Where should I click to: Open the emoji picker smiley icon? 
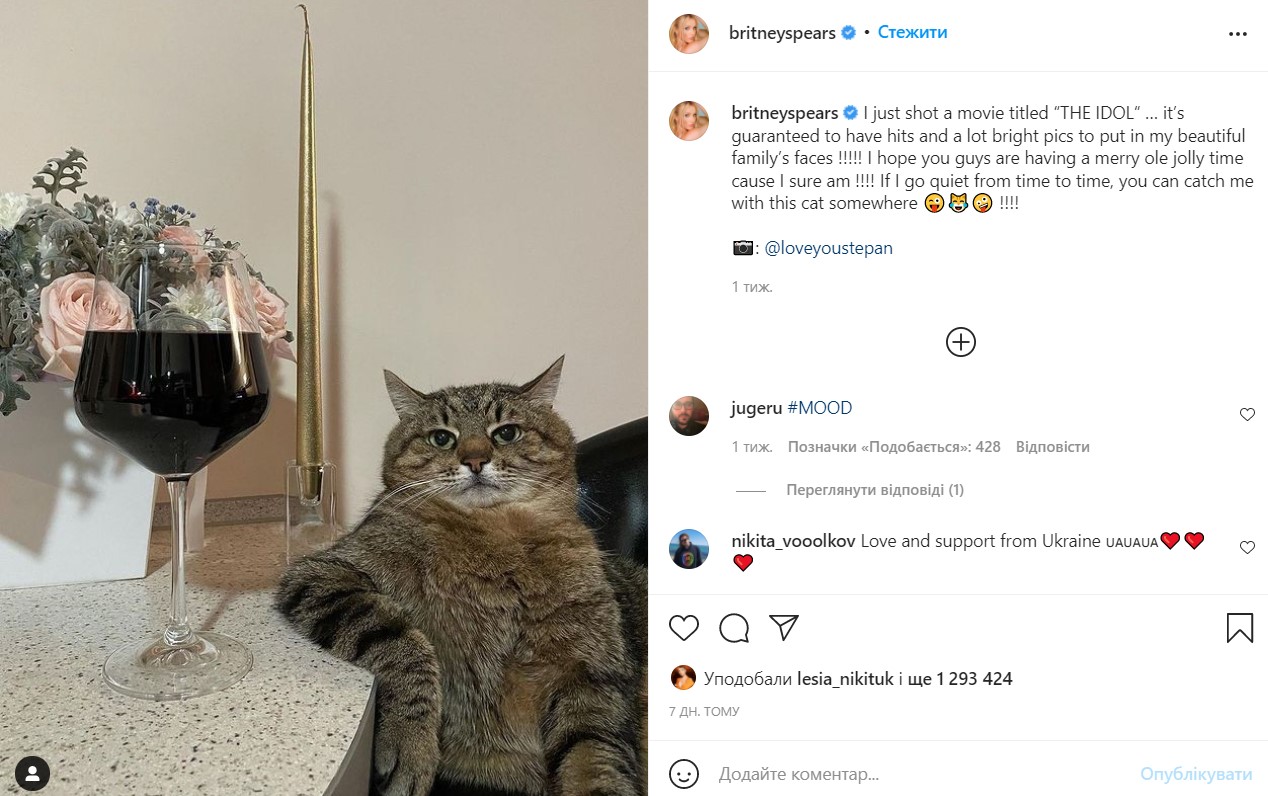[x=684, y=774]
